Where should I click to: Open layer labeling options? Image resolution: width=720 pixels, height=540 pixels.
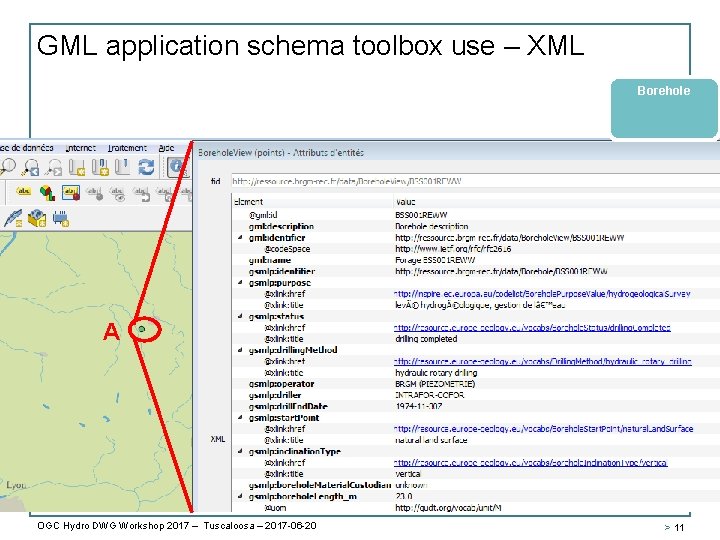[23, 191]
